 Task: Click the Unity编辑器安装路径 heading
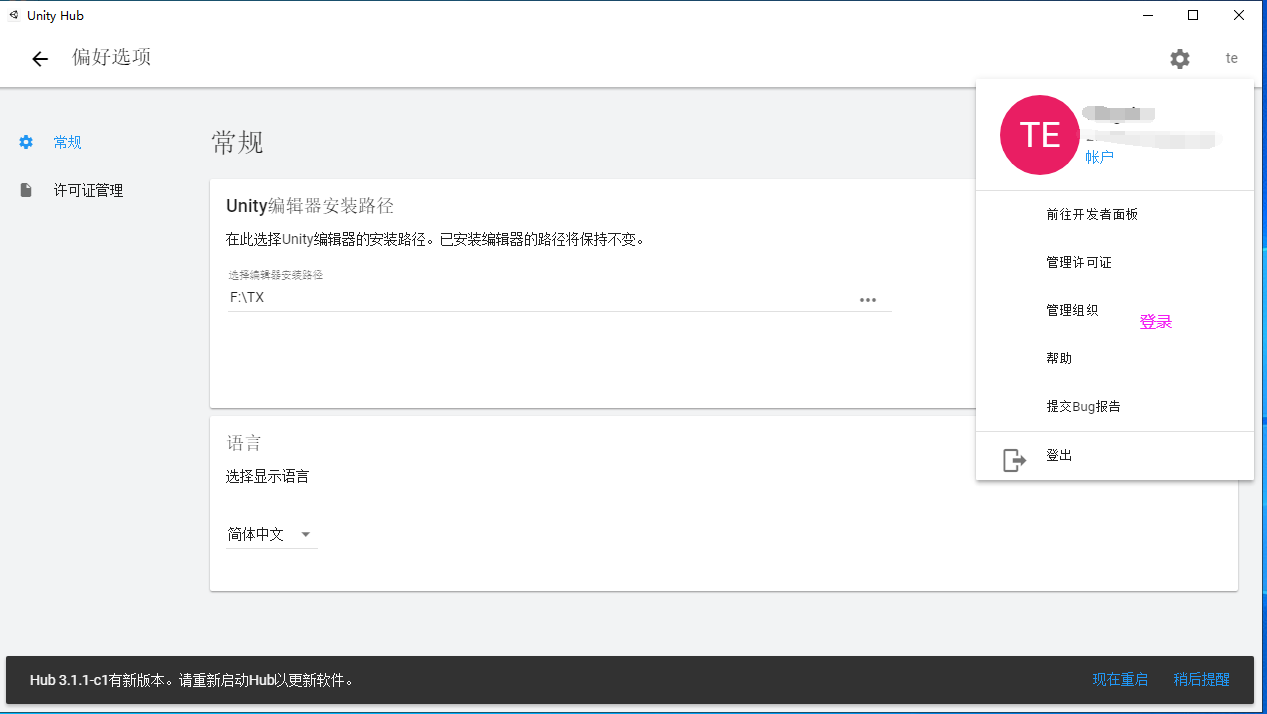pos(310,206)
